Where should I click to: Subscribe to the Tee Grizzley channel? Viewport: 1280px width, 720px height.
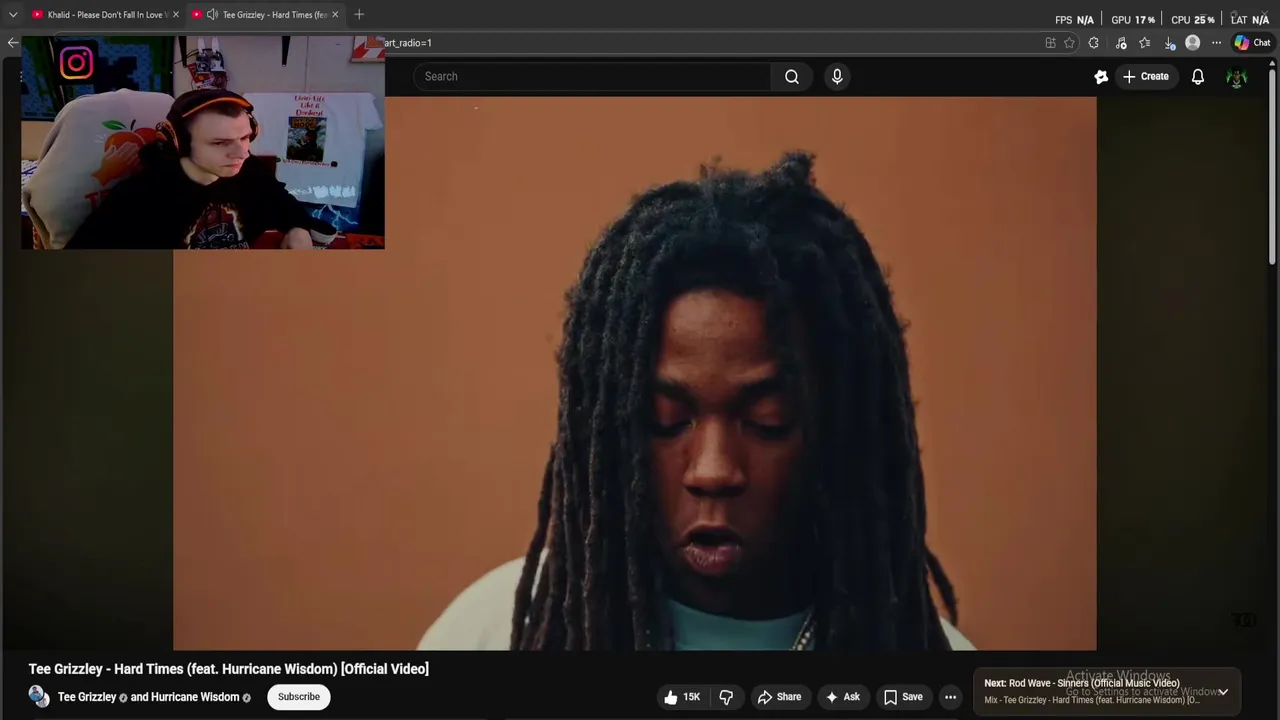[299, 697]
